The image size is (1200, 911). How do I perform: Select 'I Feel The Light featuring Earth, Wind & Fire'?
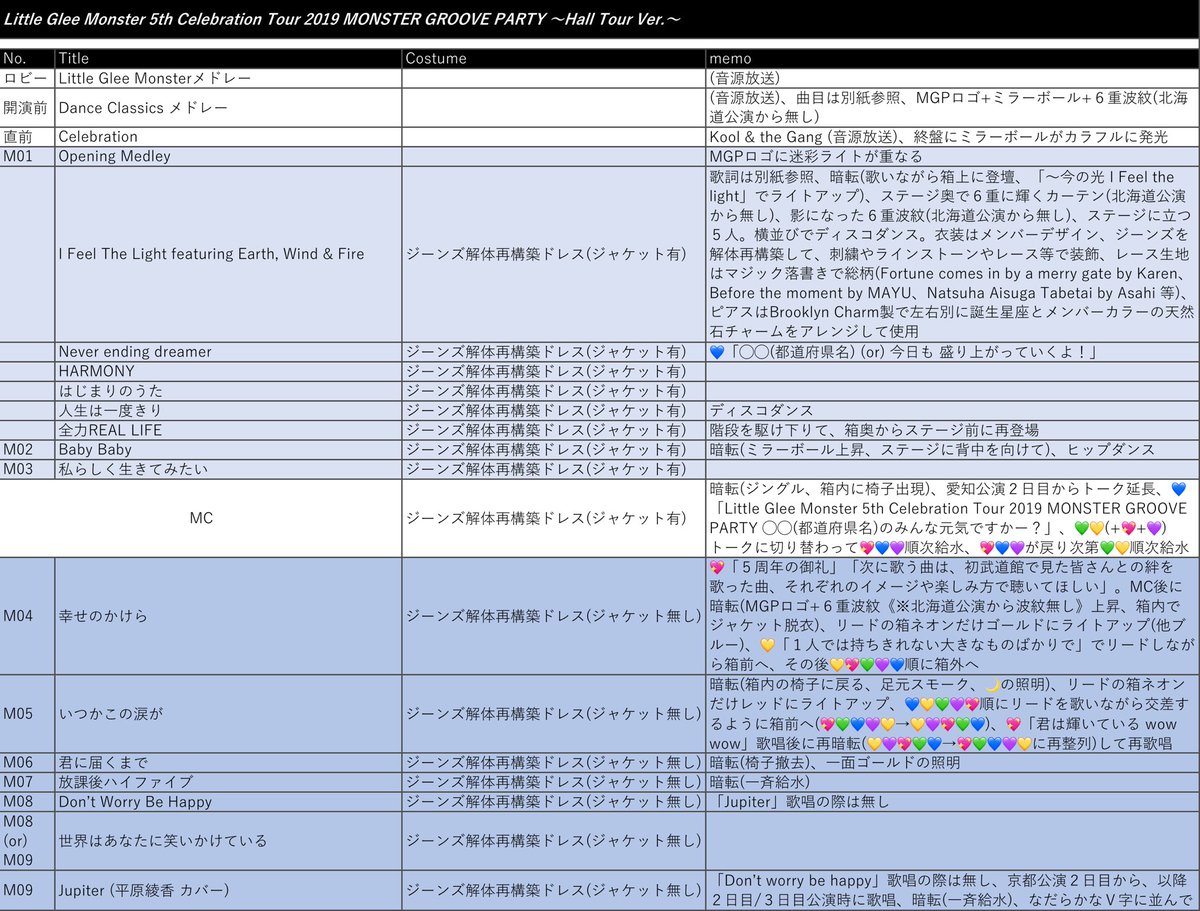coord(229,254)
